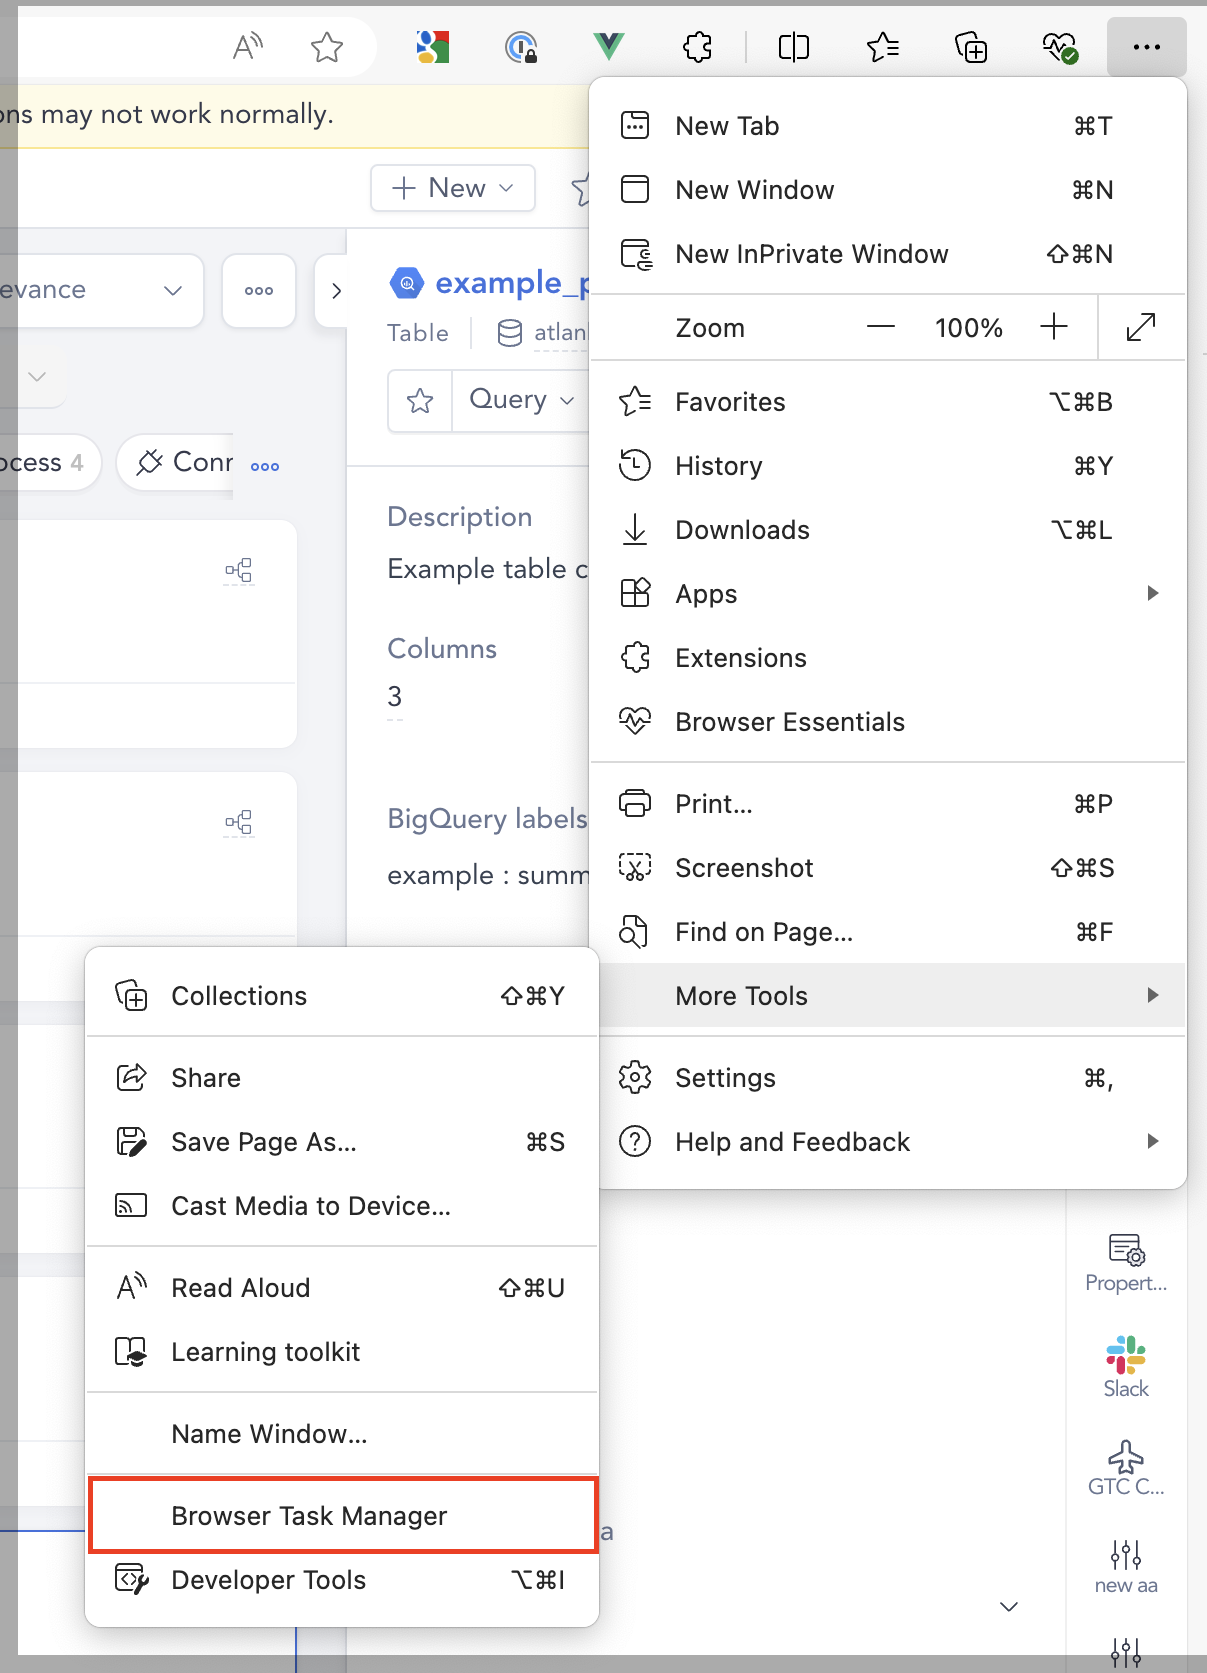The image size is (1207, 1673).
Task: Open the Settings and more ellipsis menu
Action: pyautogui.click(x=1146, y=47)
